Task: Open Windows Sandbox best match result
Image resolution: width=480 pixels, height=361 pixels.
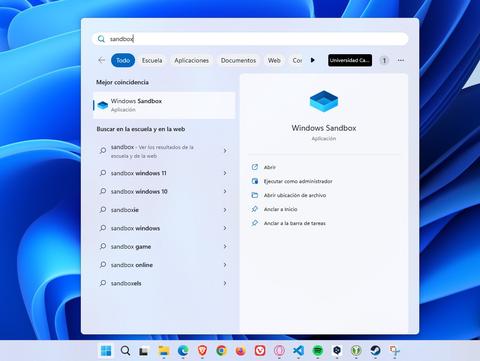Action: (x=164, y=105)
